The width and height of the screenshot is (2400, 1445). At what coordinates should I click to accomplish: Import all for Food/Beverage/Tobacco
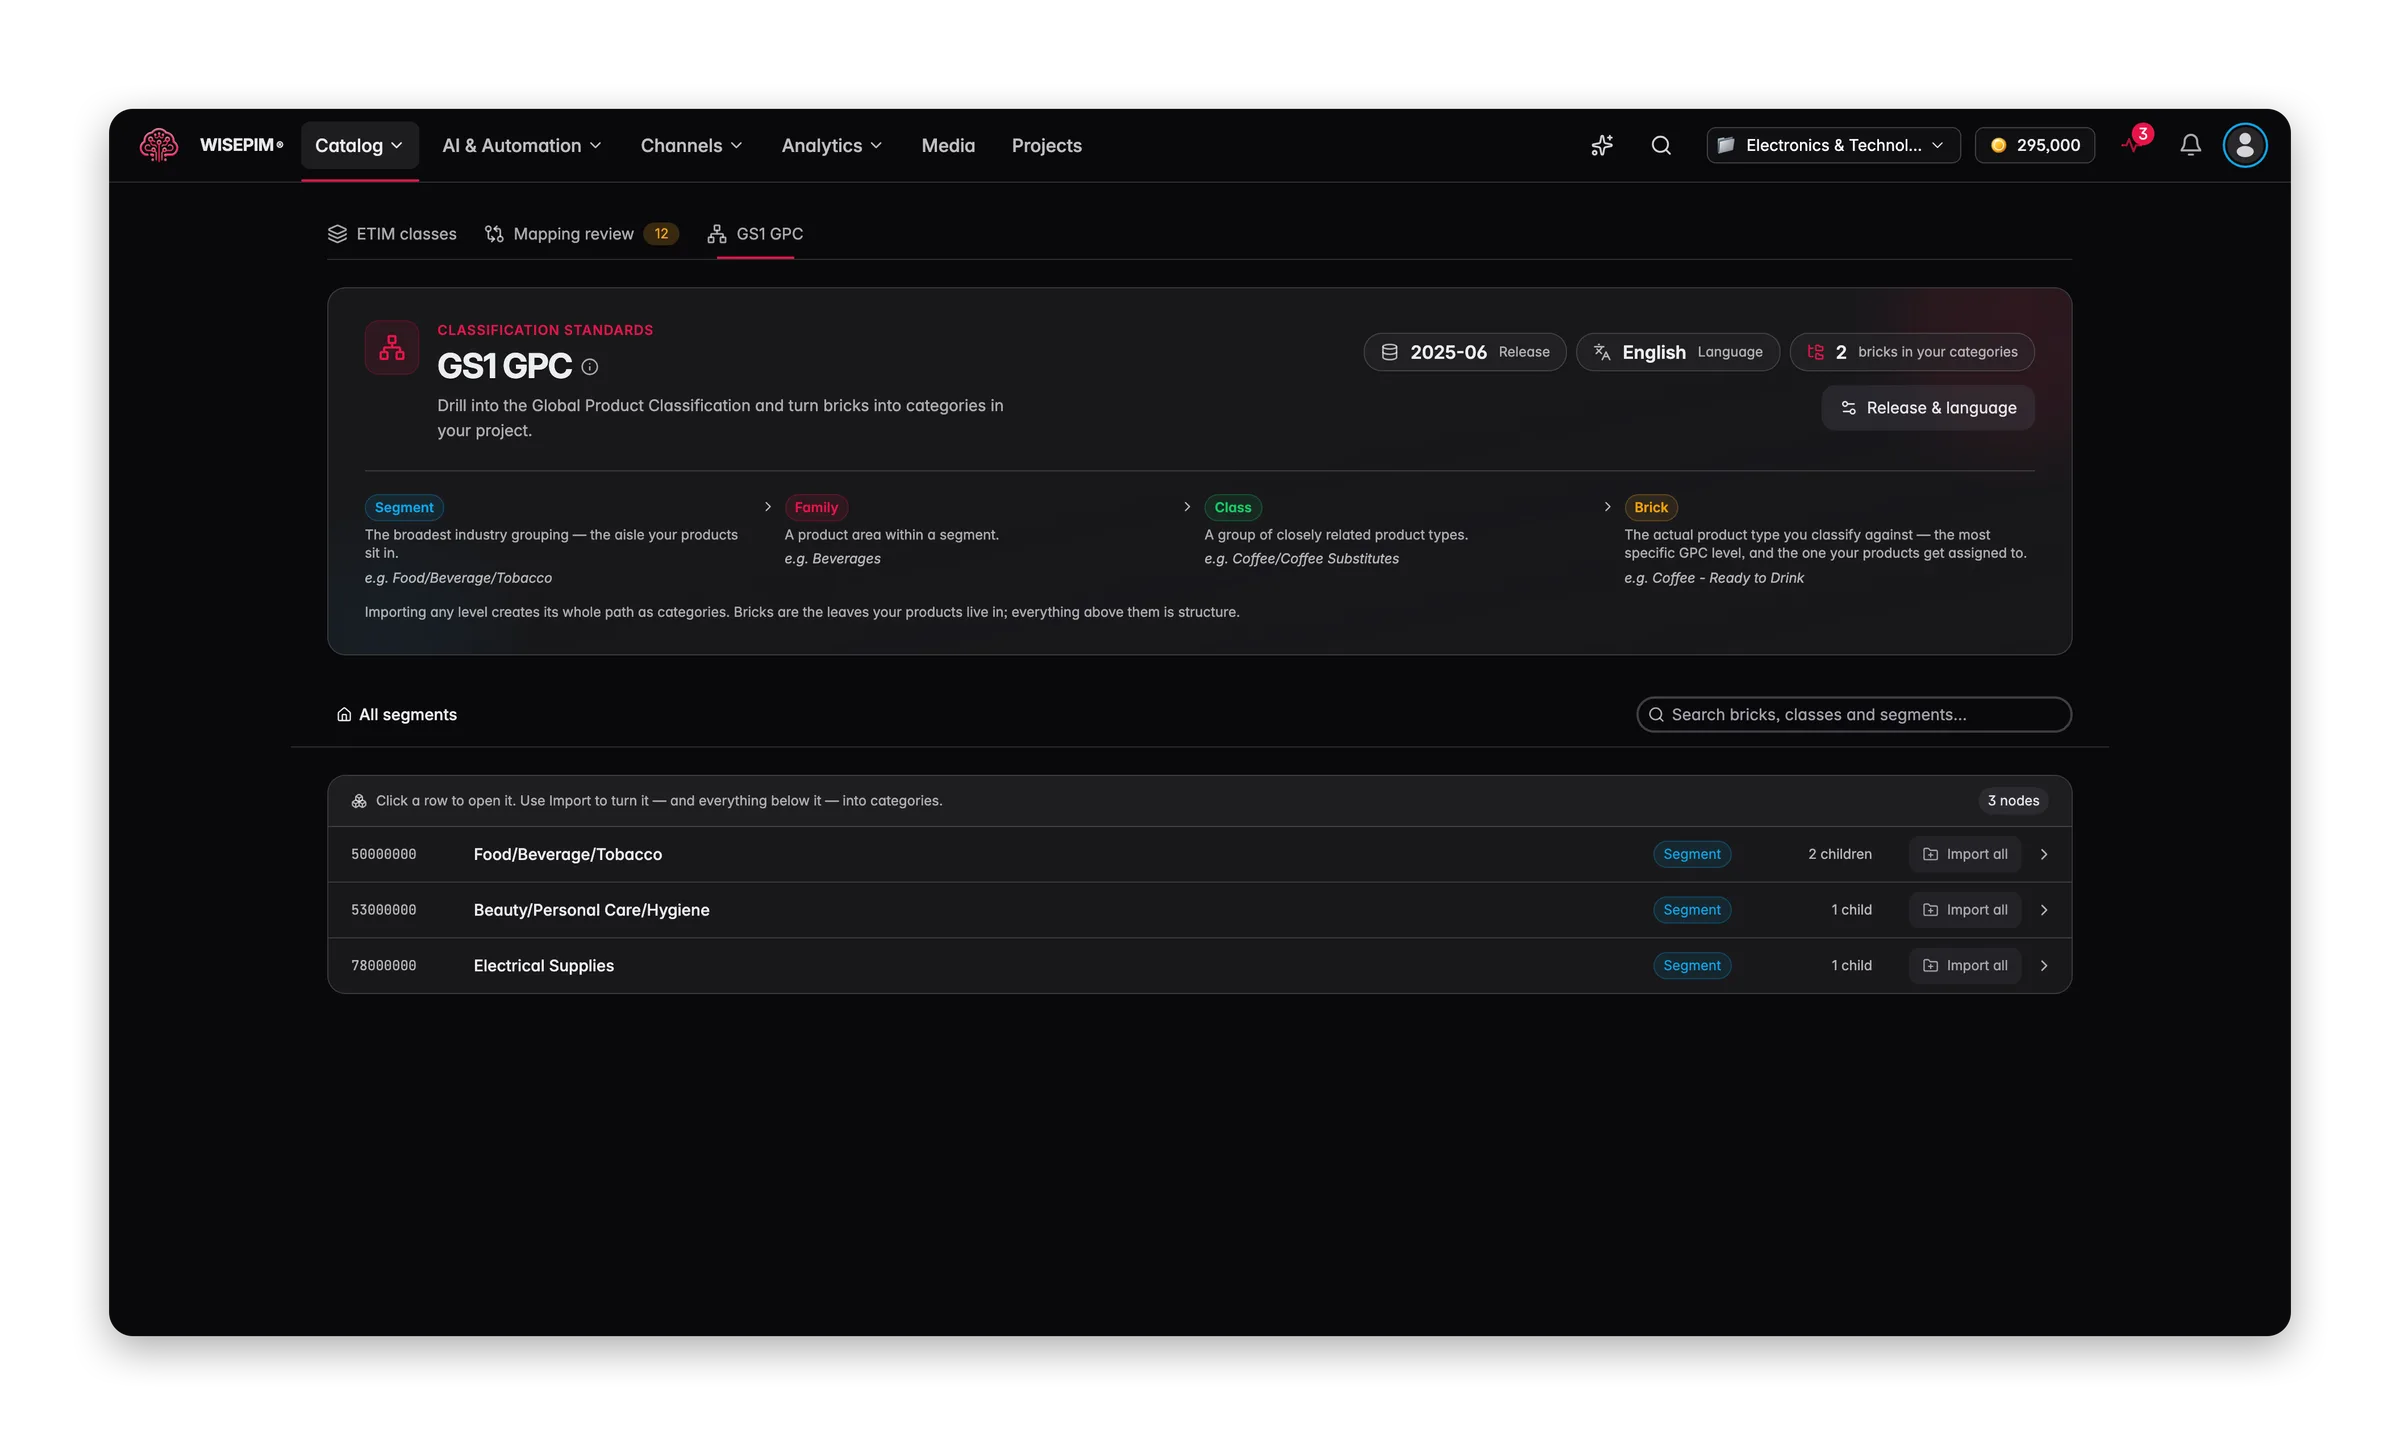1964,854
